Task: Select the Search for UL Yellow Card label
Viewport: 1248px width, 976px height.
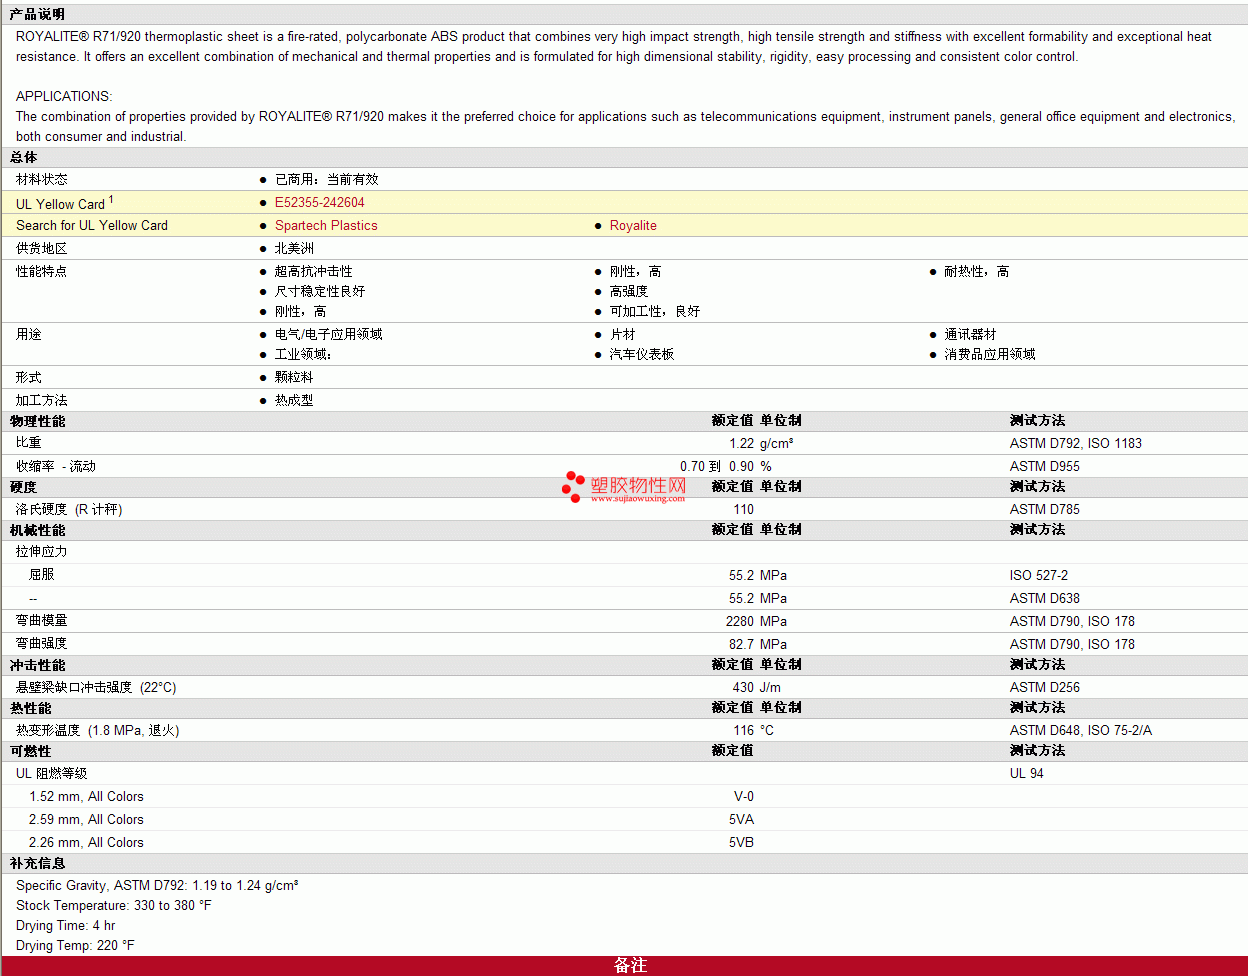Action: tap(92, 225)
